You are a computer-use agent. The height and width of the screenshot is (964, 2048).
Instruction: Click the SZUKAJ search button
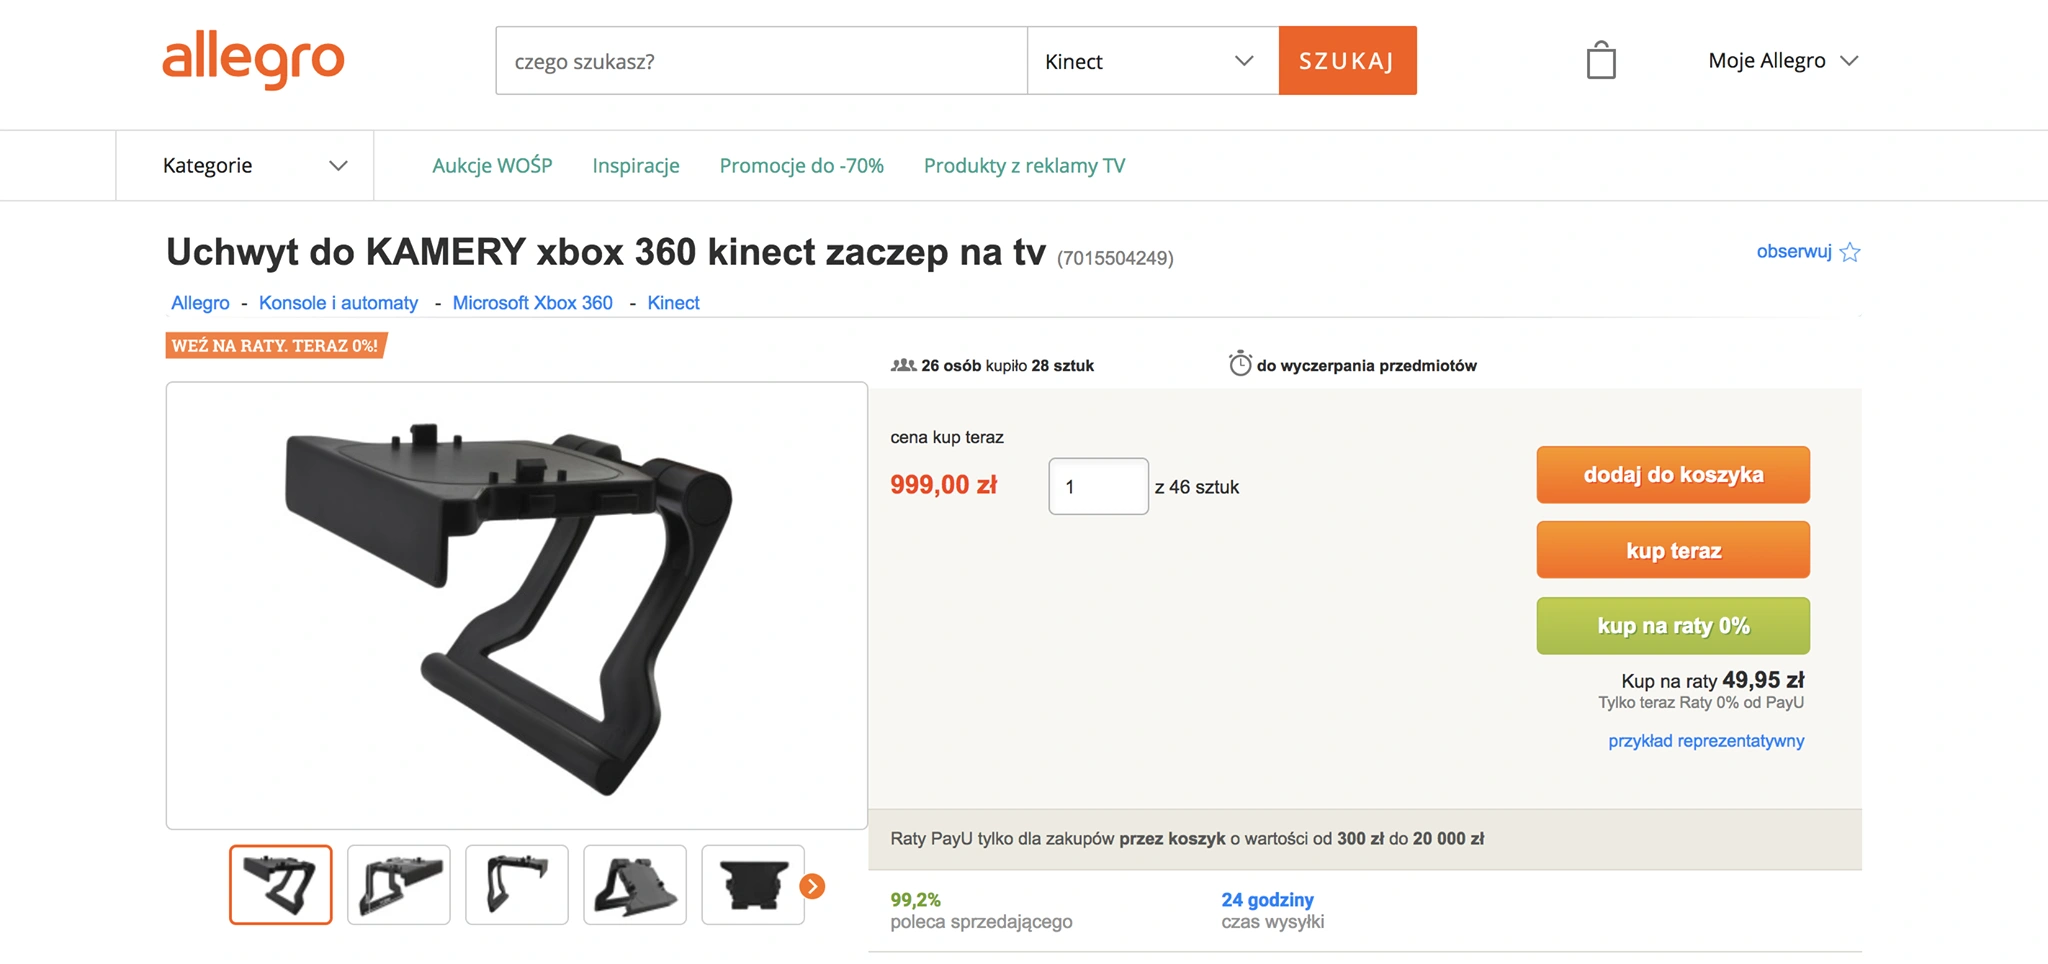pos(1347,61)
